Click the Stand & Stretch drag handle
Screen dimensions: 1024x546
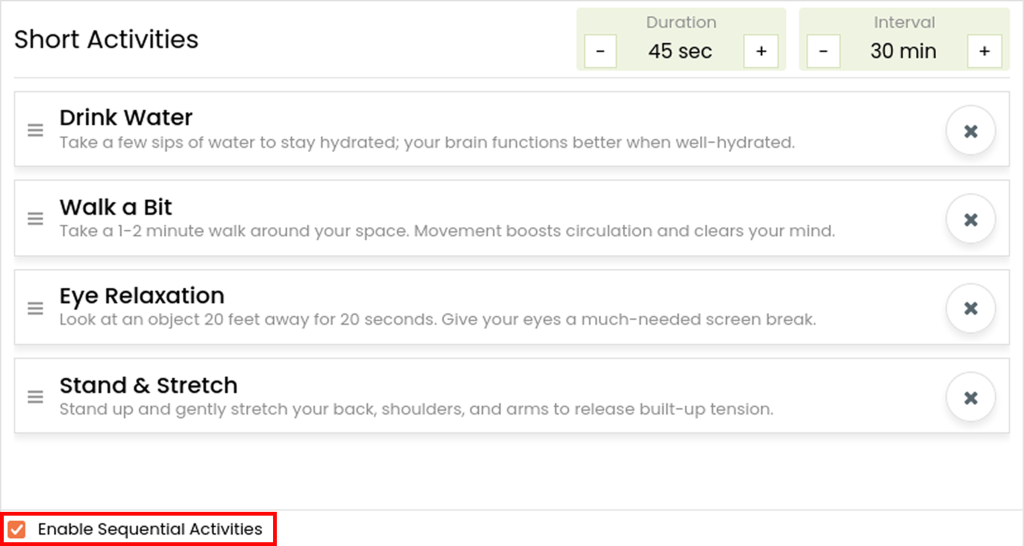point(35,396)
